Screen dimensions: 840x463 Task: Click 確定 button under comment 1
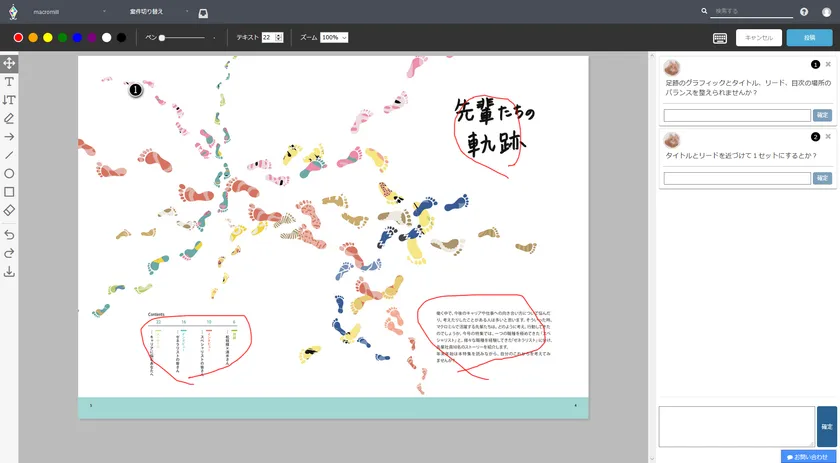822,115
